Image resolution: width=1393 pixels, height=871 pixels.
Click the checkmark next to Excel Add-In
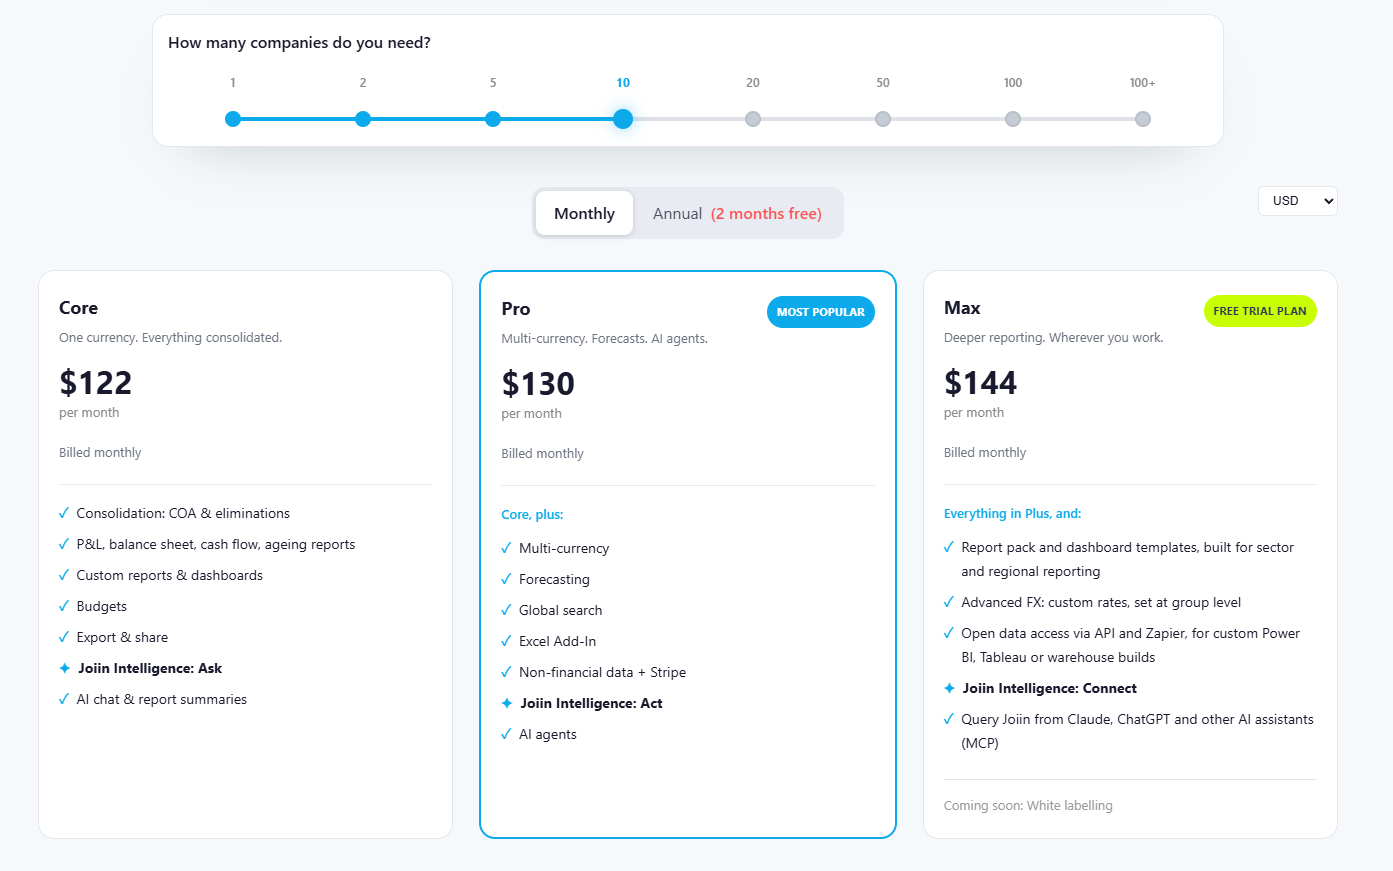coord(506,641)
